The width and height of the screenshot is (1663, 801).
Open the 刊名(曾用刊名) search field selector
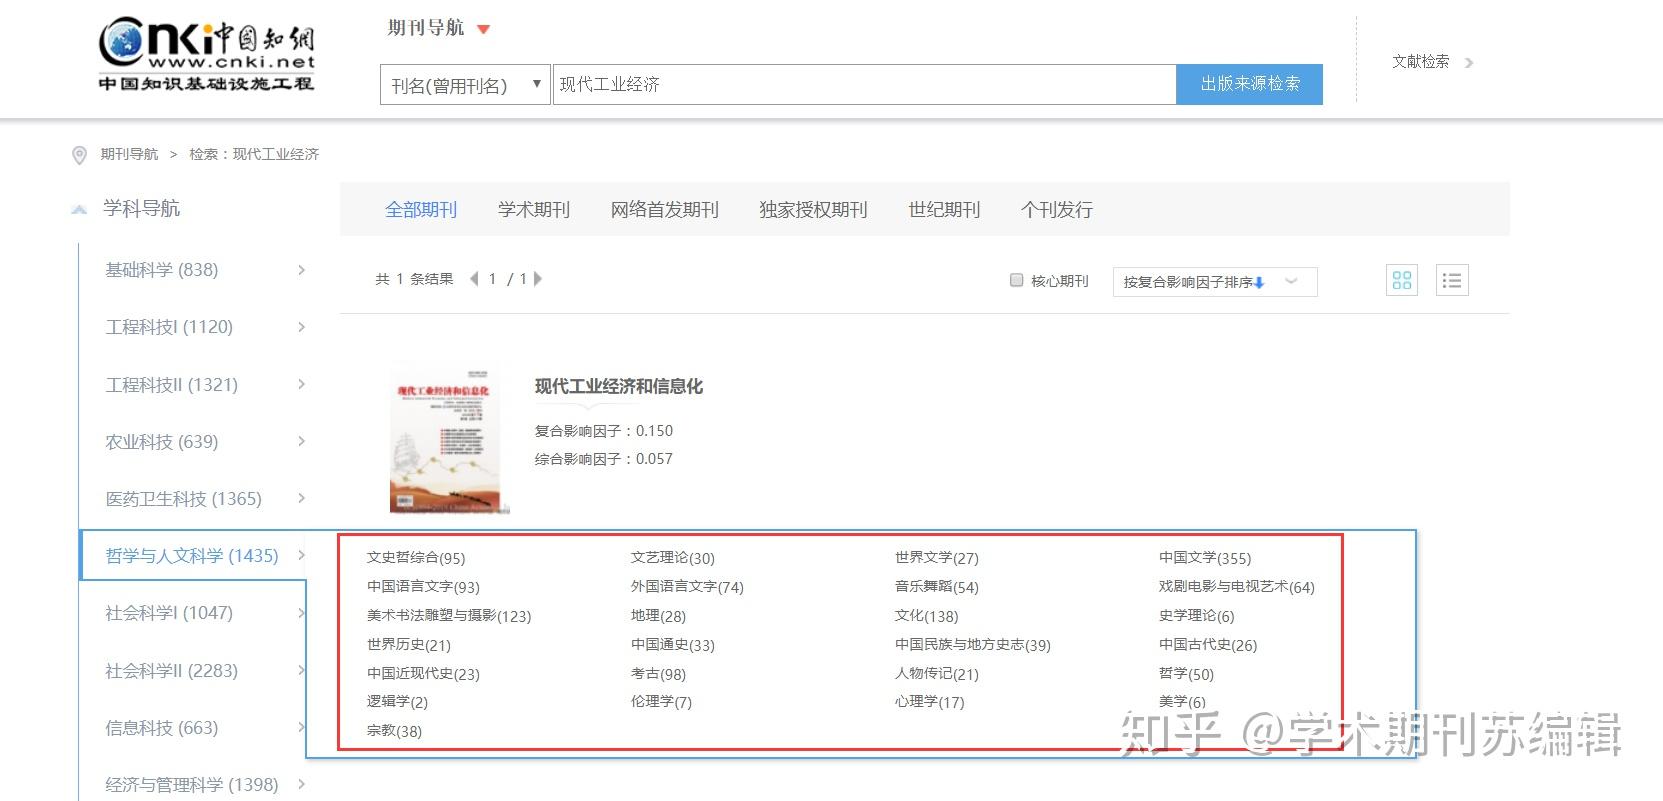[x=465, y=85]
